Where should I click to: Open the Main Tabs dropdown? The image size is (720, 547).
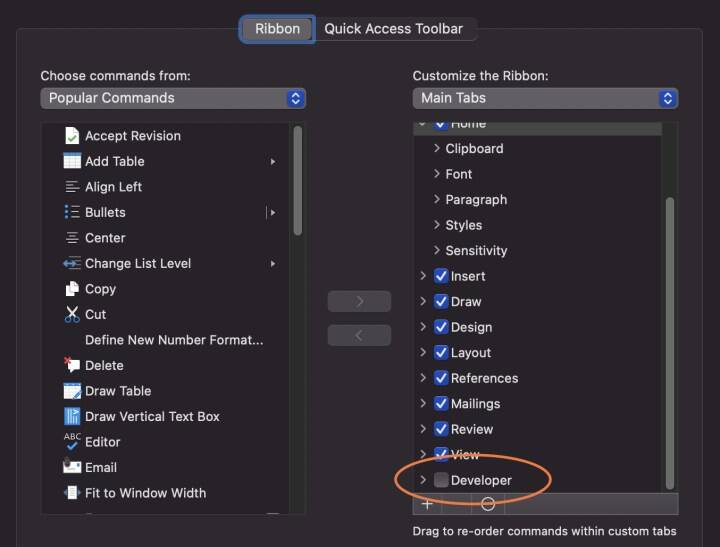[x=545, y=98]
